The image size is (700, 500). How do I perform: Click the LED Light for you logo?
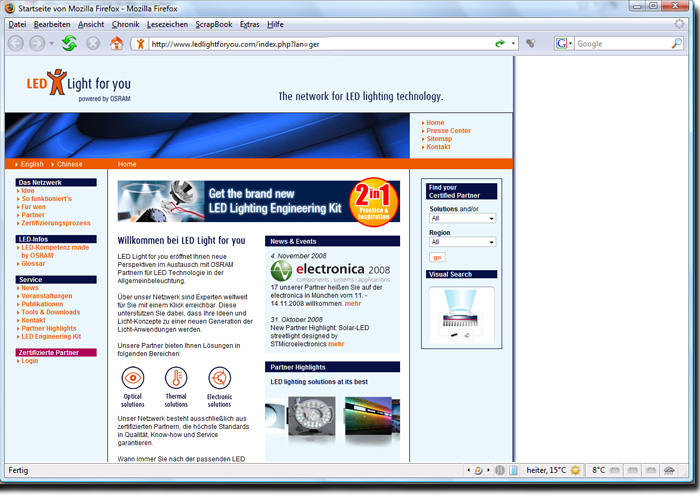click(79, 85)
